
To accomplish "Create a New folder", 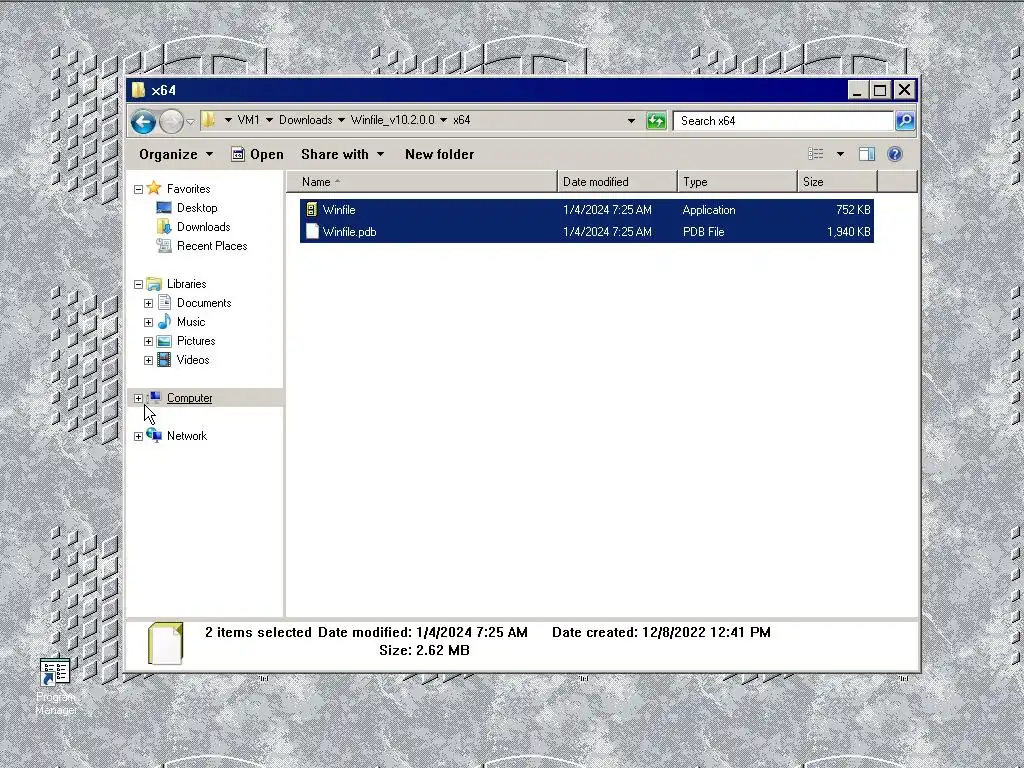I will tap(440, 155).
